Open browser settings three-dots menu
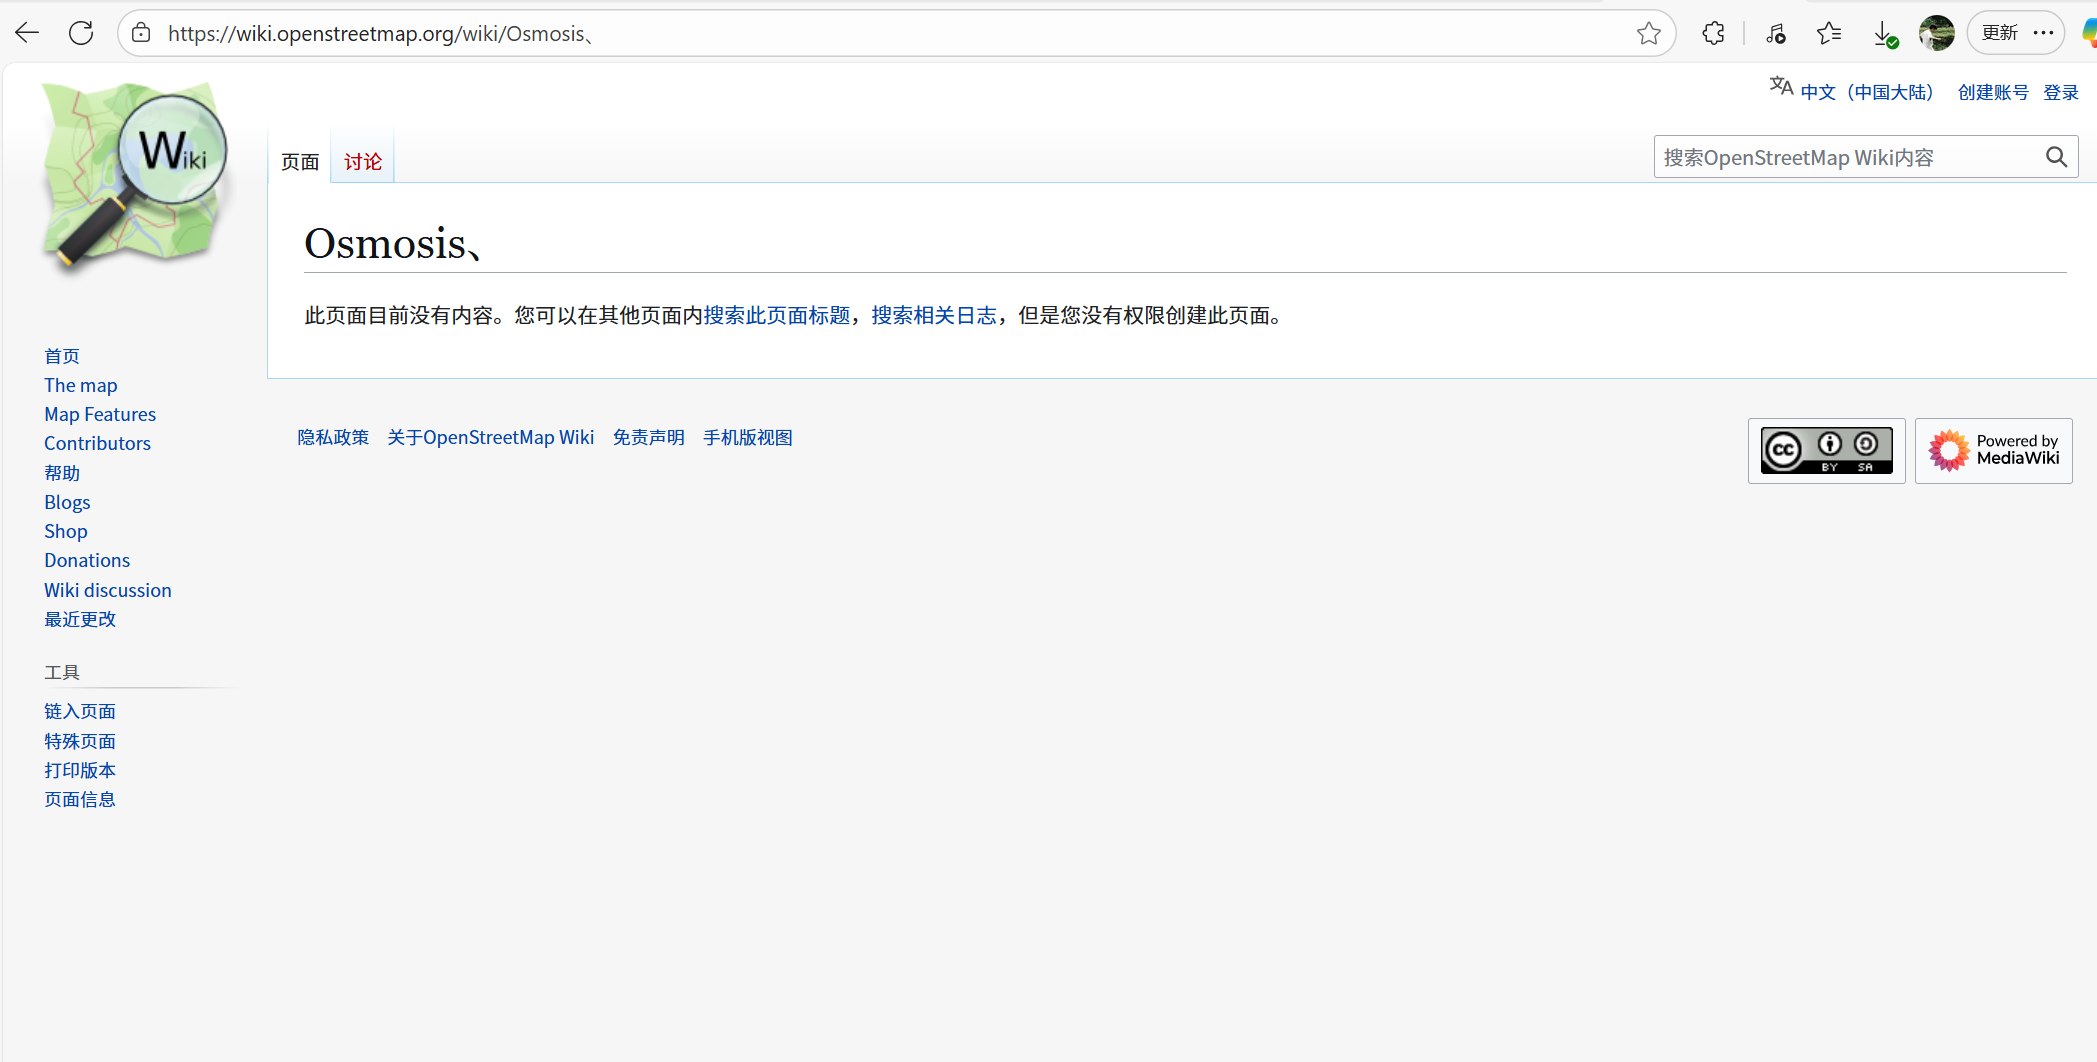Viewport: 2097px width, 1062px height. 2044,33
